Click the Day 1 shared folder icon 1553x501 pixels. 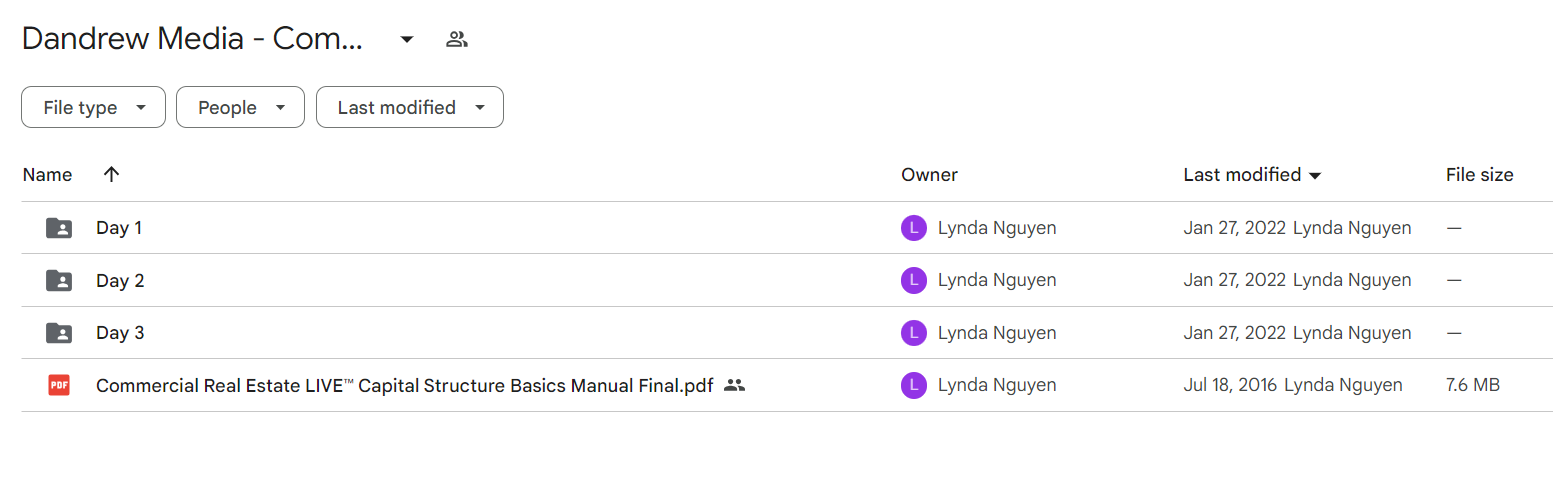59,228
